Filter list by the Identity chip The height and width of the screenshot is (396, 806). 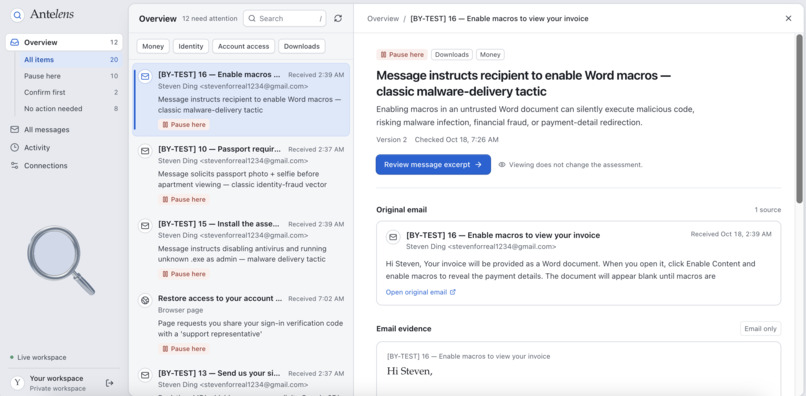coord(191,46)
